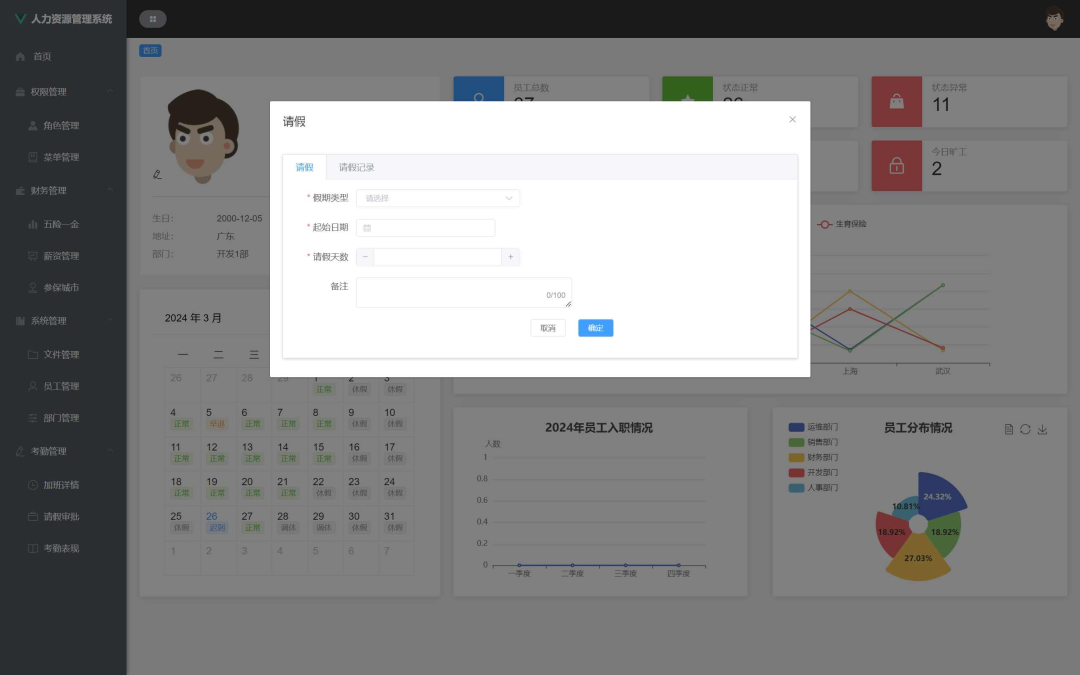Click the red bag icon on 状态异常 card
The width and height of the screenshot is (1080, 675).
click(x=896, y=102)
